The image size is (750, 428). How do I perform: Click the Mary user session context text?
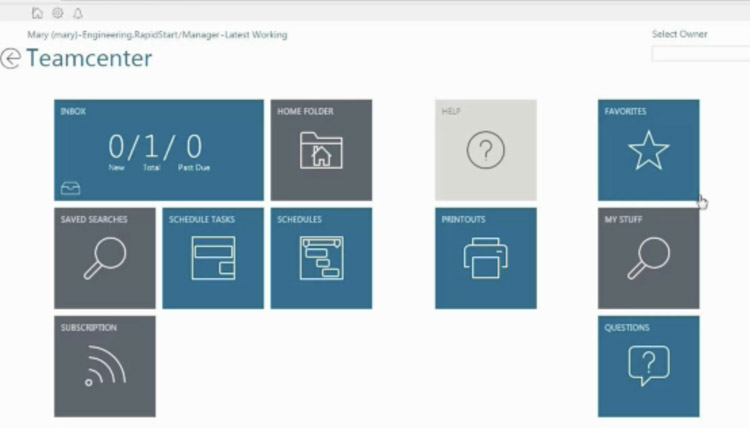coord(157,35)
